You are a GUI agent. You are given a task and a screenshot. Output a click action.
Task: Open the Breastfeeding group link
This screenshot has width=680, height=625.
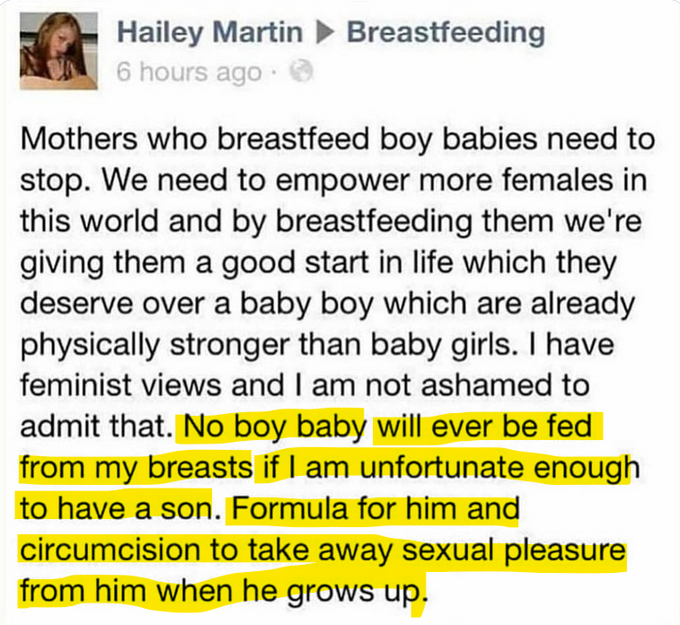click(446, 33)
